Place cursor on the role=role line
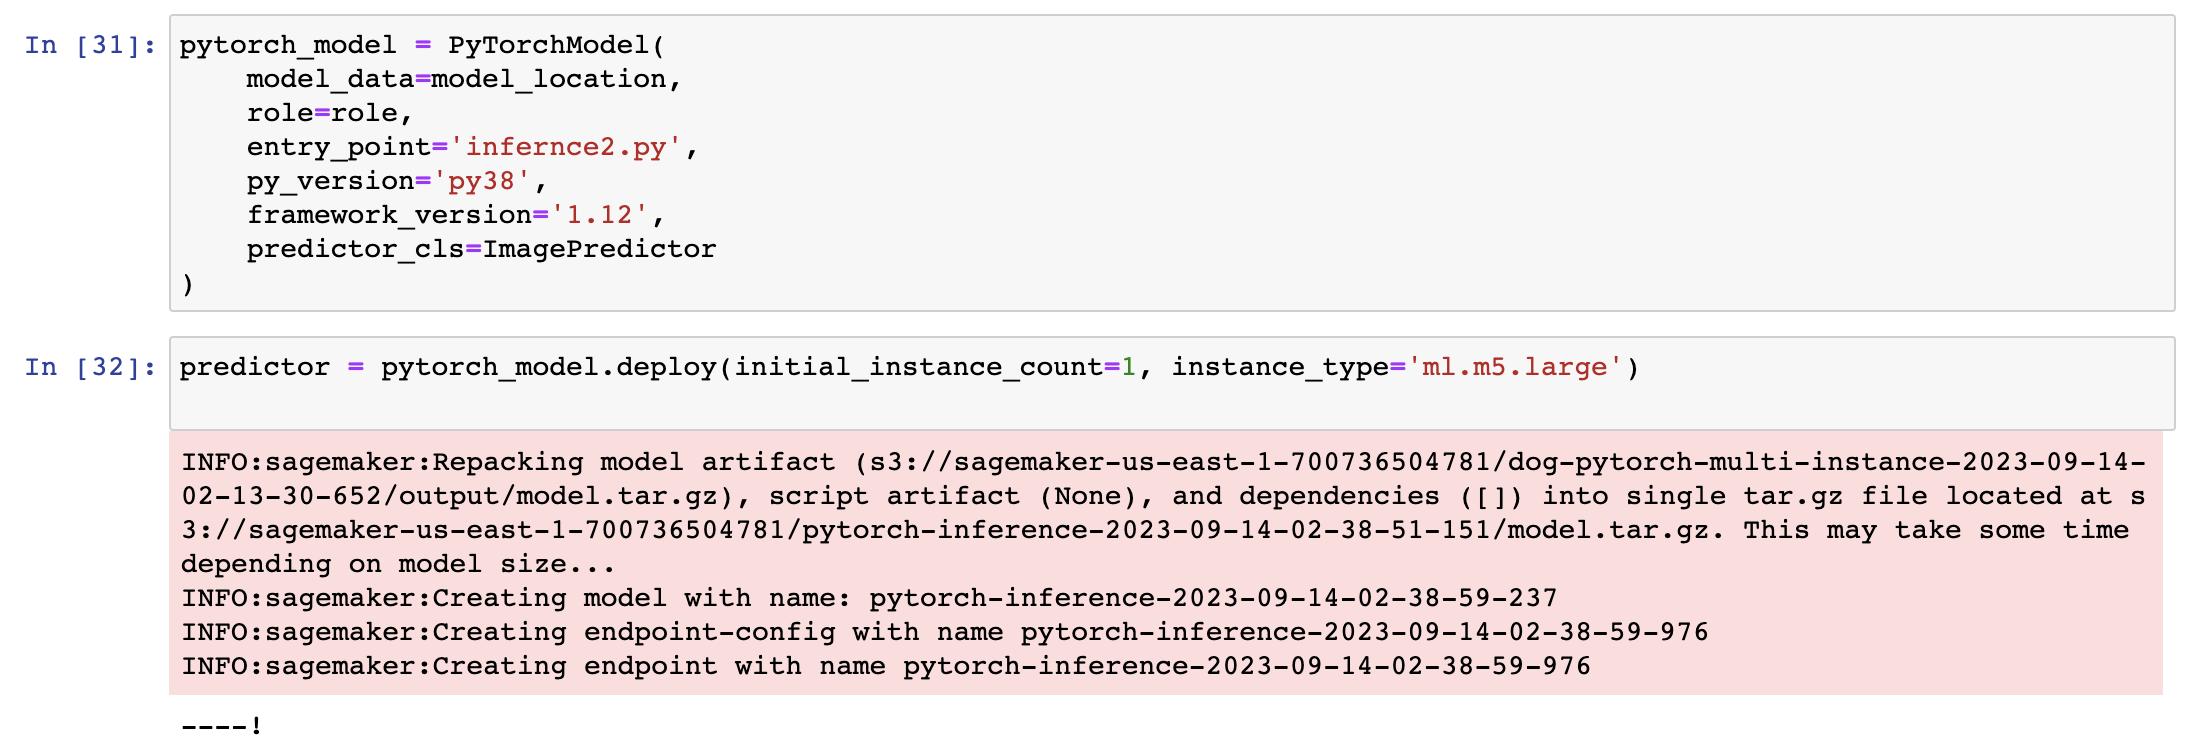The width and height of the screenshot is (2192, 752). pos(330,113)
